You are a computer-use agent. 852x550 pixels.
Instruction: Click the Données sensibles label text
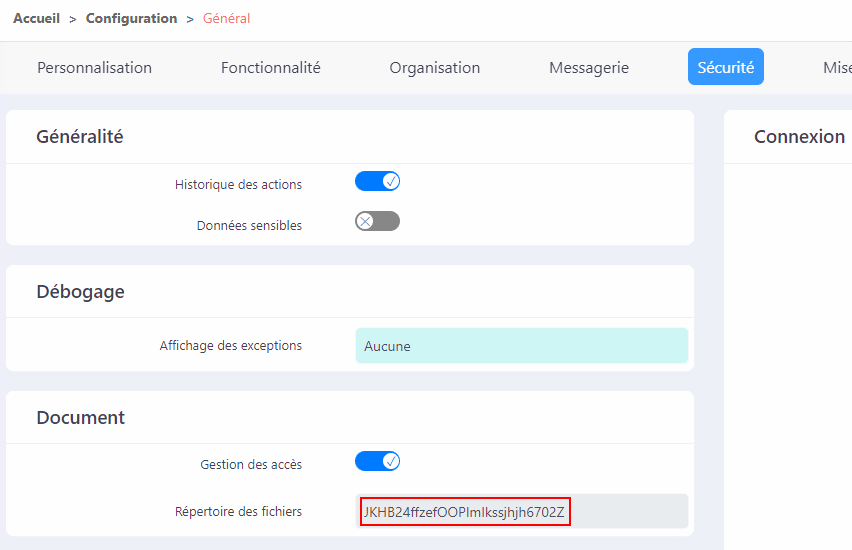tap(249, 226)
